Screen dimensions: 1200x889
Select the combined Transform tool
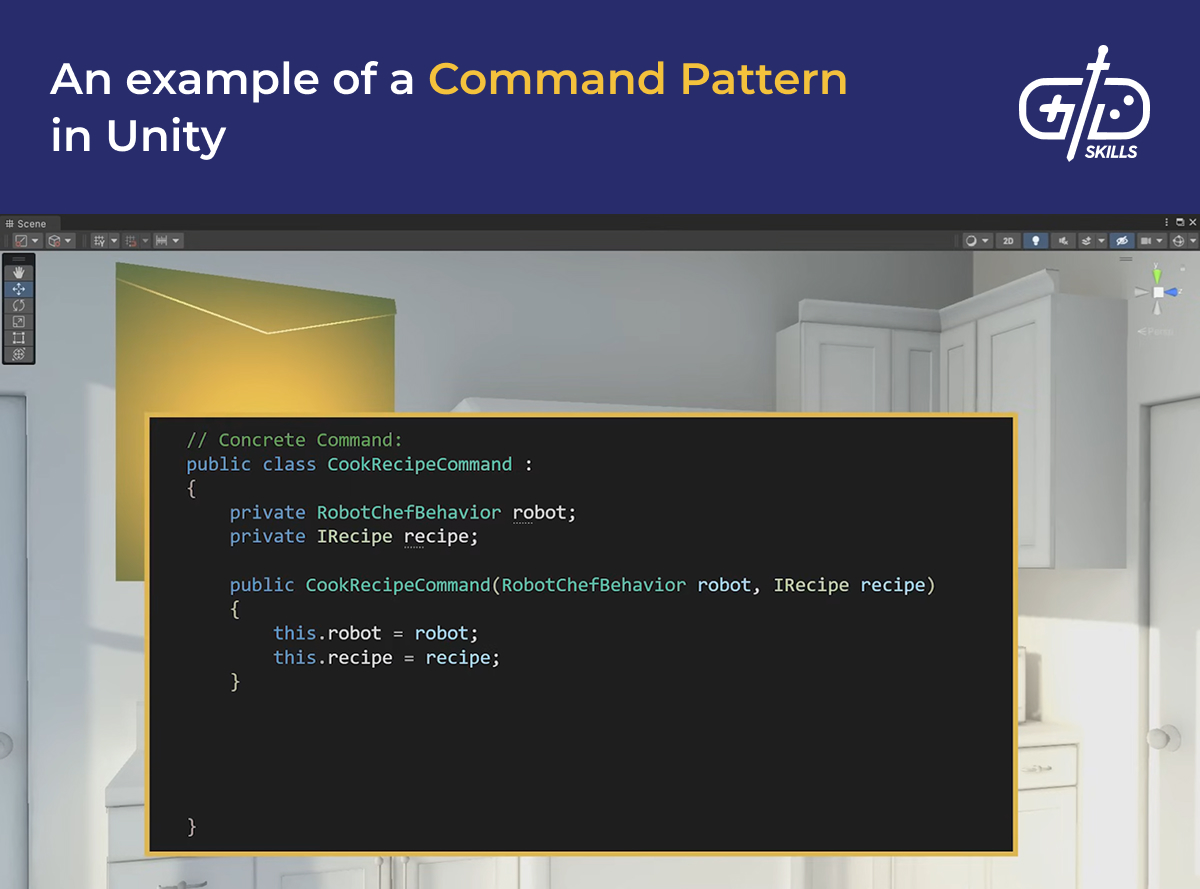19,354
